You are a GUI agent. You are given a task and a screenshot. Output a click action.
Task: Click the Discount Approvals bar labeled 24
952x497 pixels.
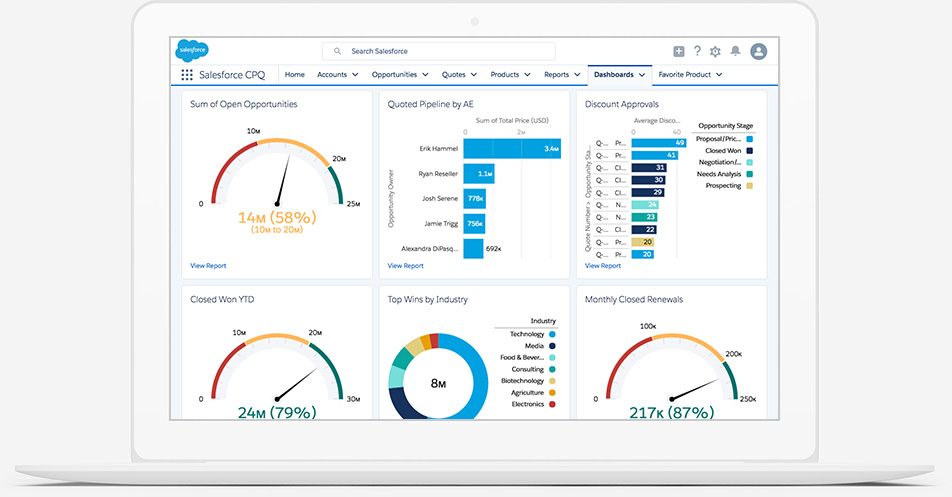(x=645, y=205)
